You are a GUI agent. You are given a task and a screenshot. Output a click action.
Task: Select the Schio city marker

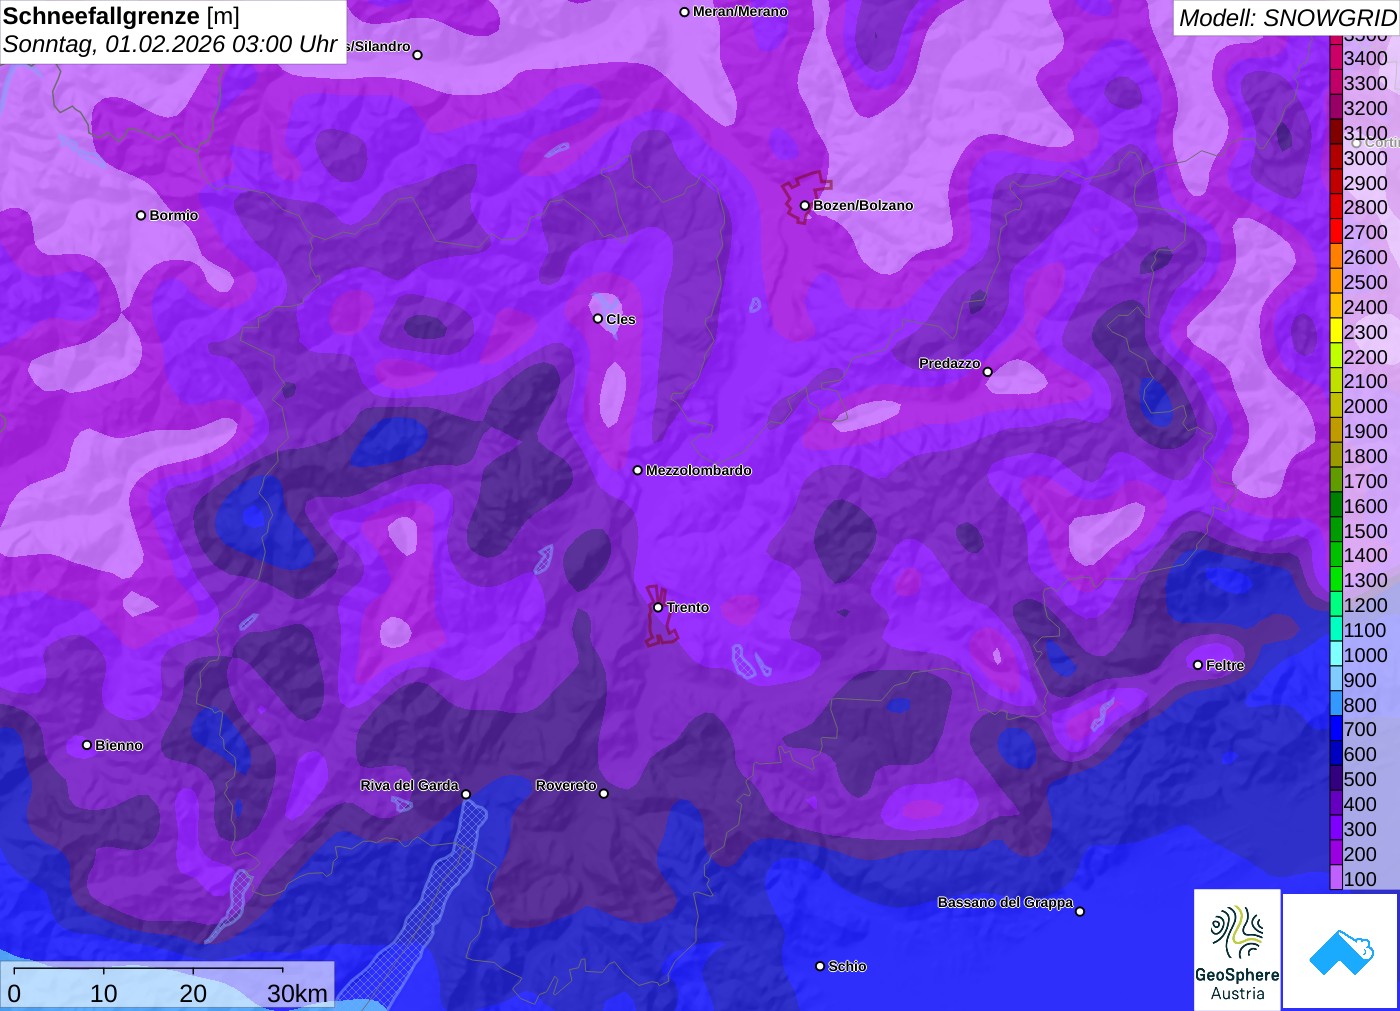(820, 966)
